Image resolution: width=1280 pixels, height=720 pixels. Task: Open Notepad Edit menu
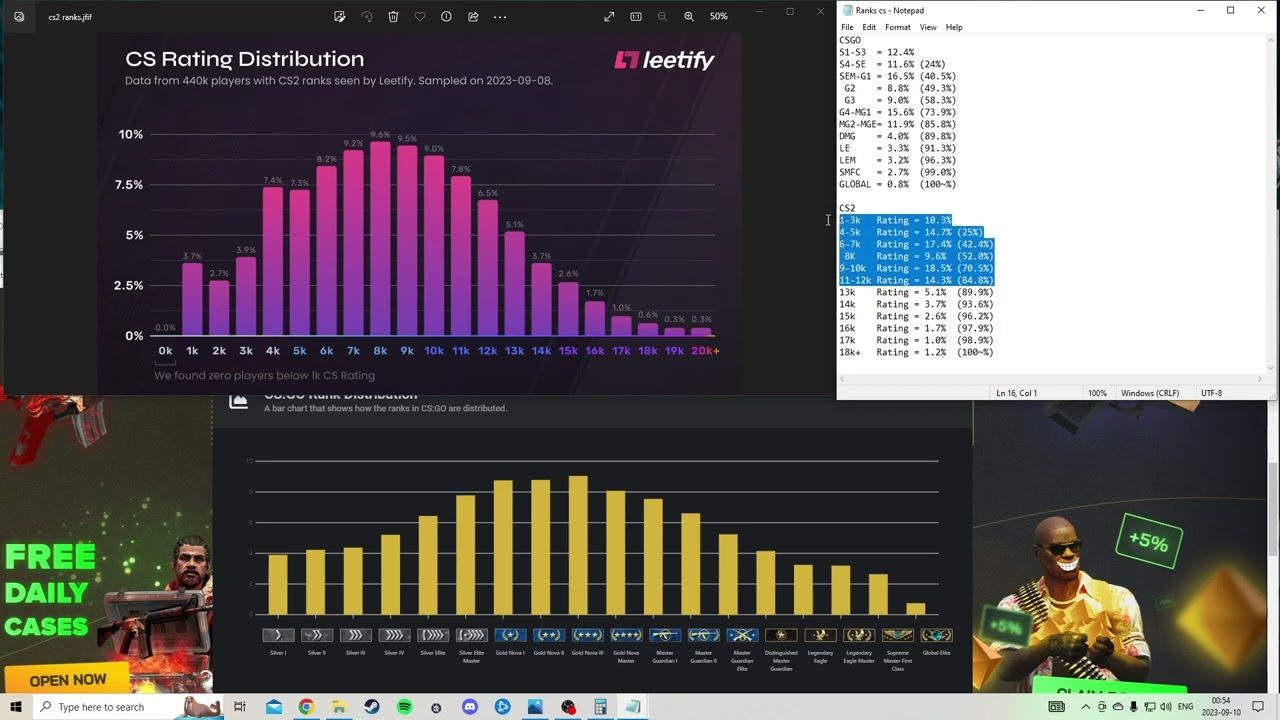tap(869, 27)
